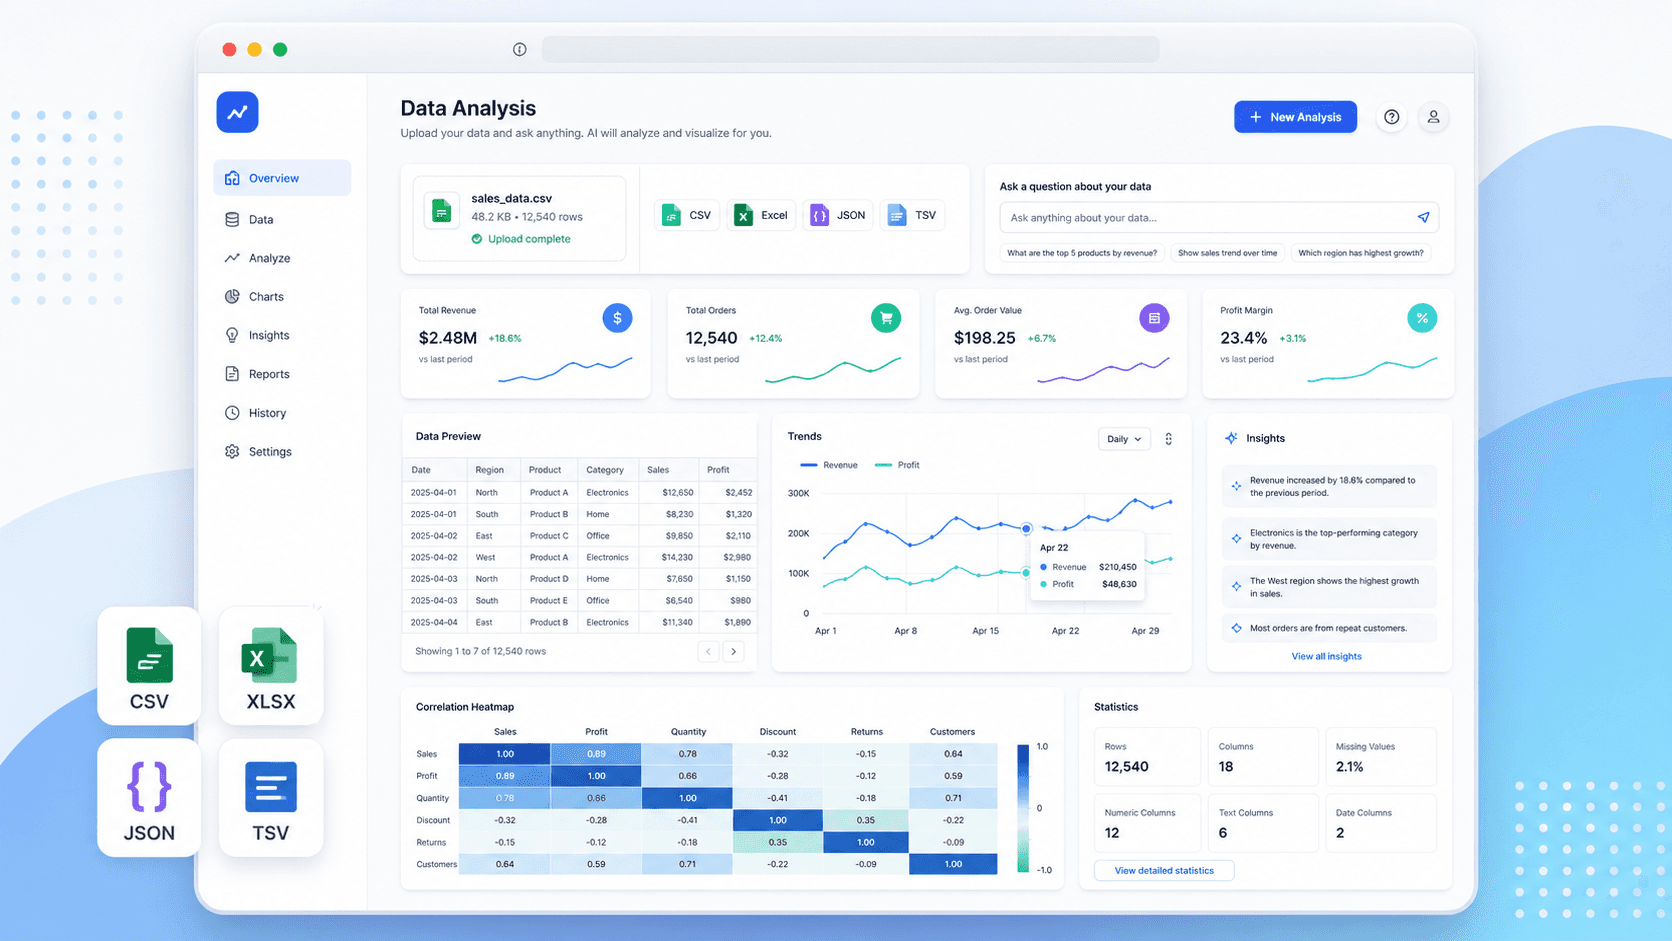
Task: Open the Overview sidebar item
Action: pos(282,178)
